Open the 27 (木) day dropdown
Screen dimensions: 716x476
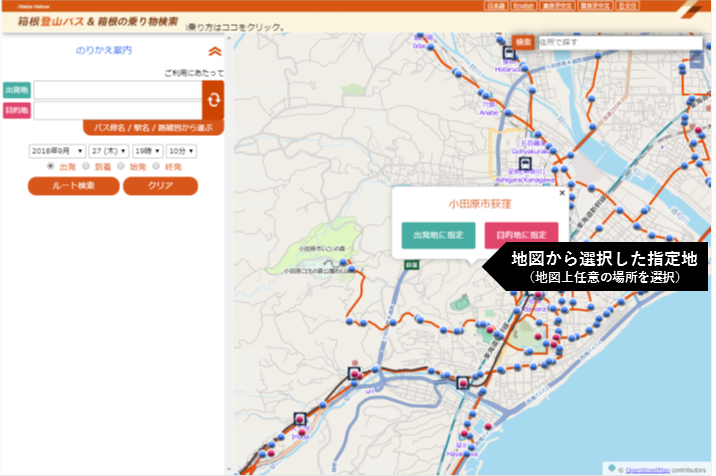pos(109,151)
